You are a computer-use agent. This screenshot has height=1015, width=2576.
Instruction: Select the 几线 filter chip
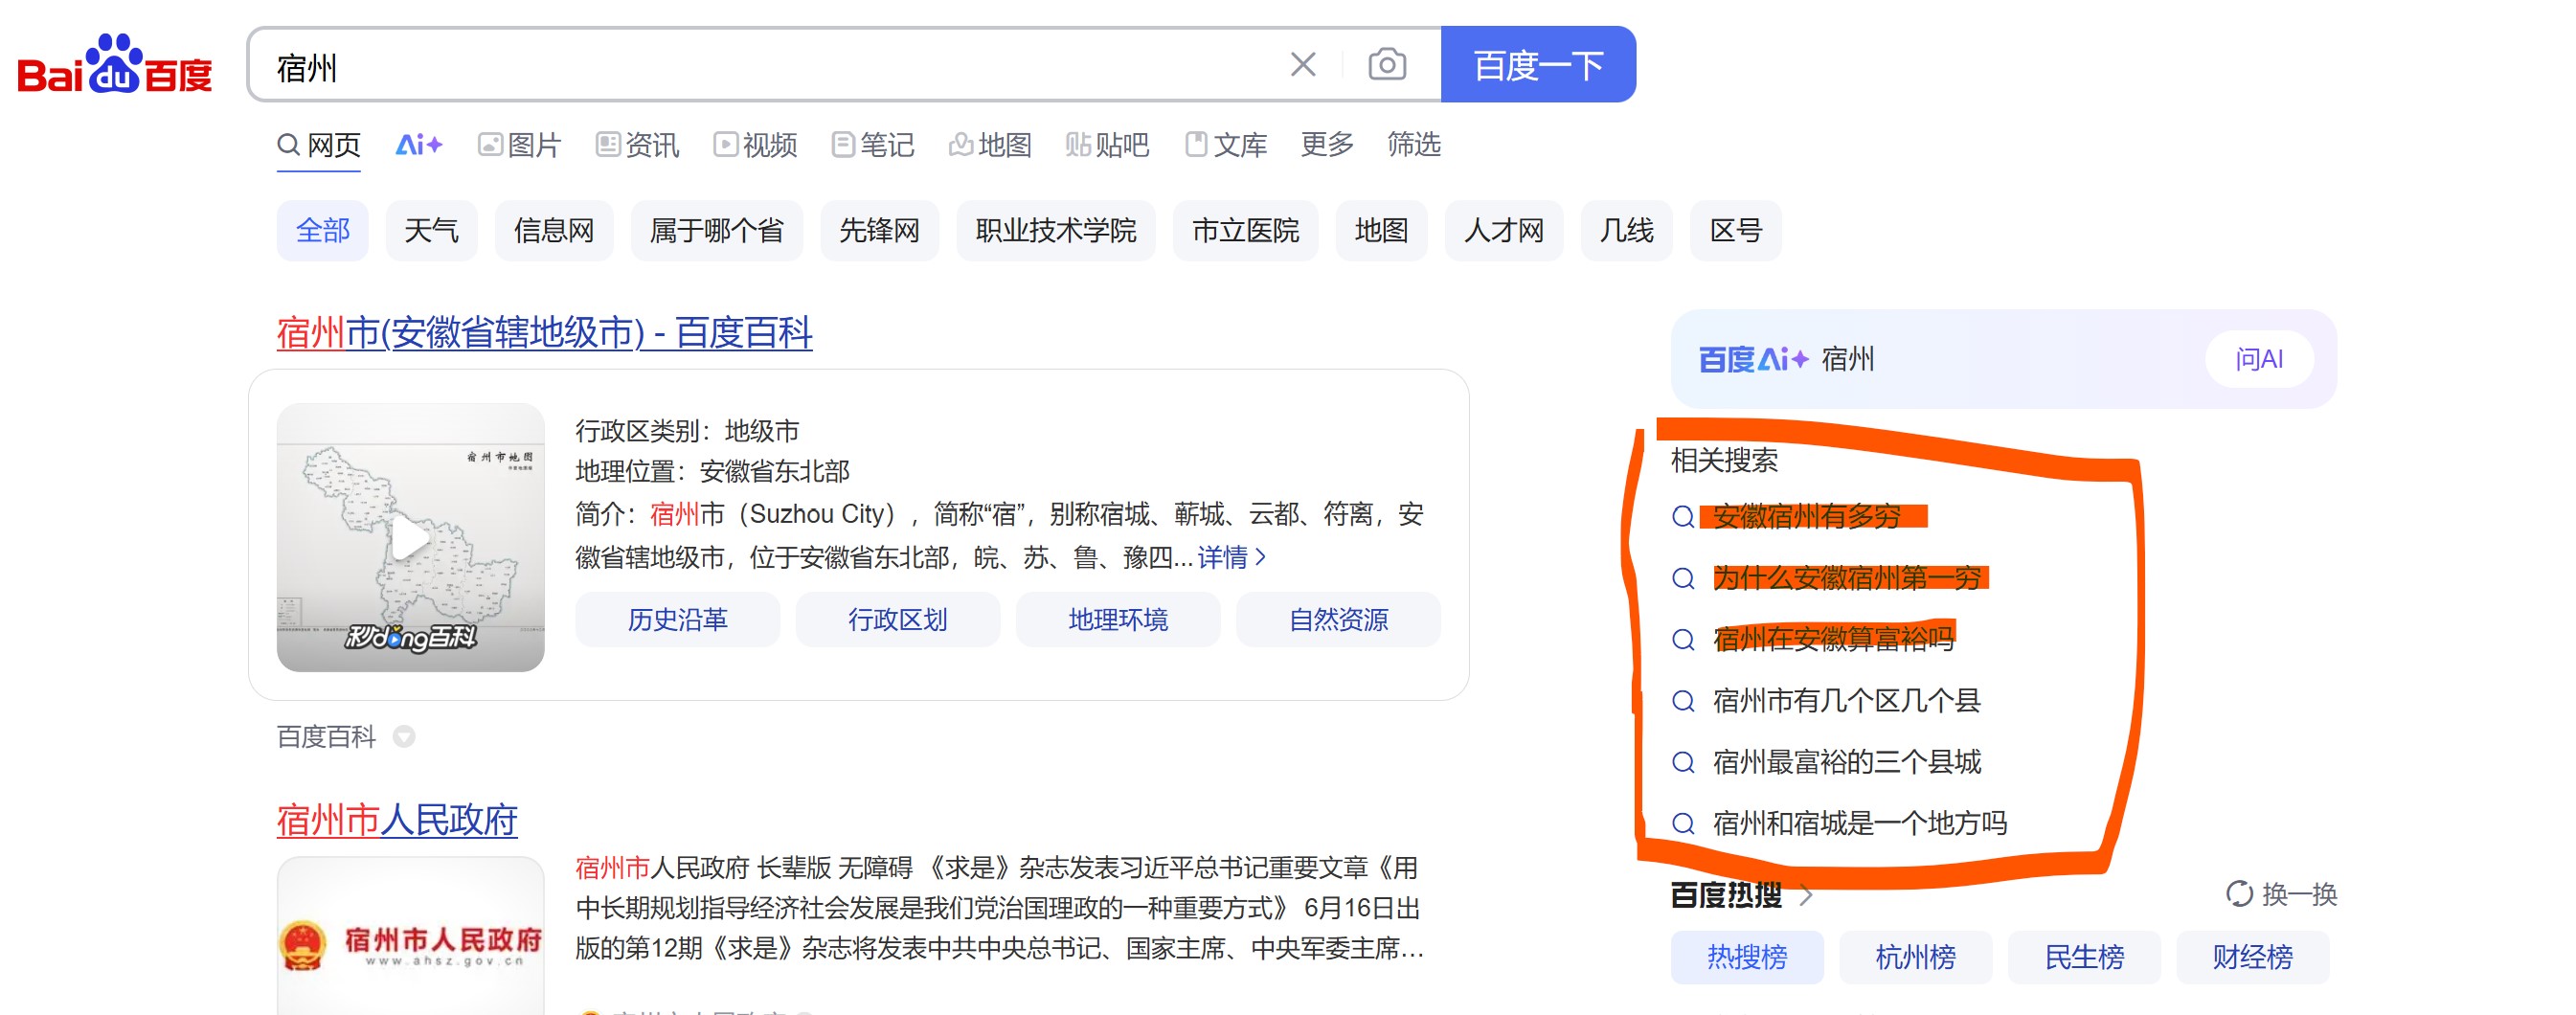point(1627,231)
